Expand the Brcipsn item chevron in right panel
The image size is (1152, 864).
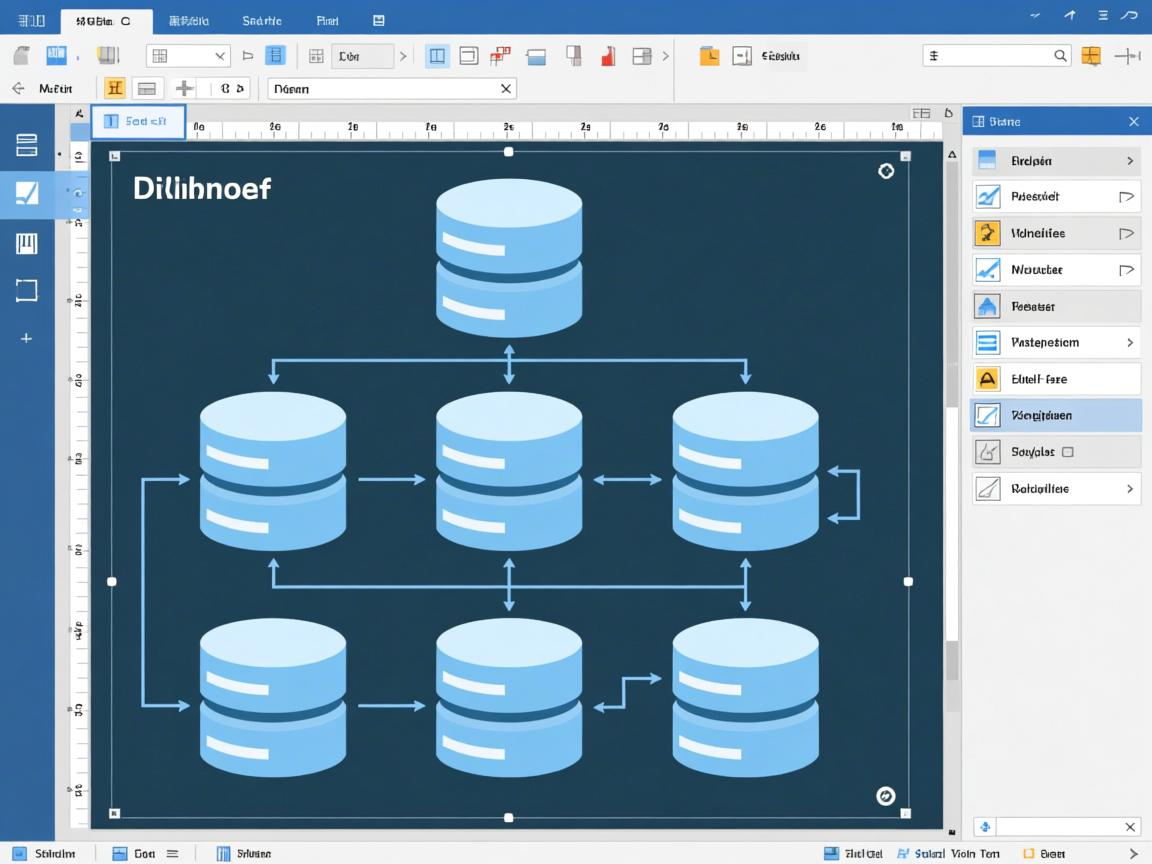tap(1130, 160)
